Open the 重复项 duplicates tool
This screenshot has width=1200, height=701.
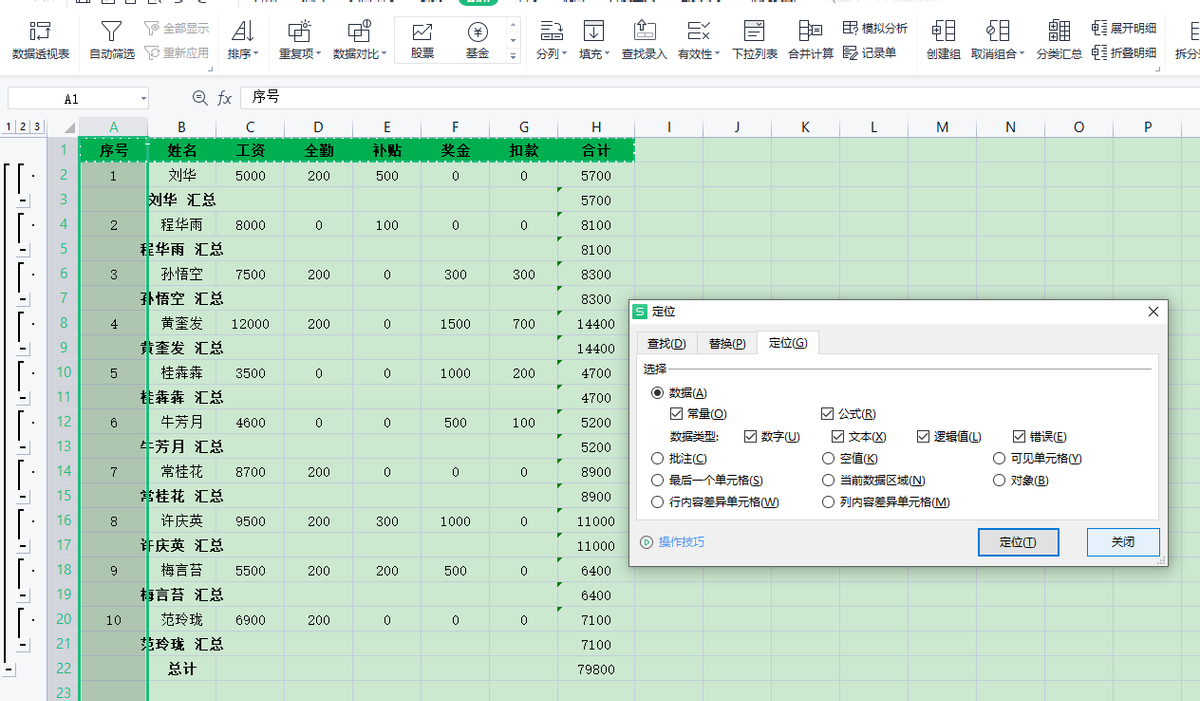pyautogui.click(x=300, y=41)
